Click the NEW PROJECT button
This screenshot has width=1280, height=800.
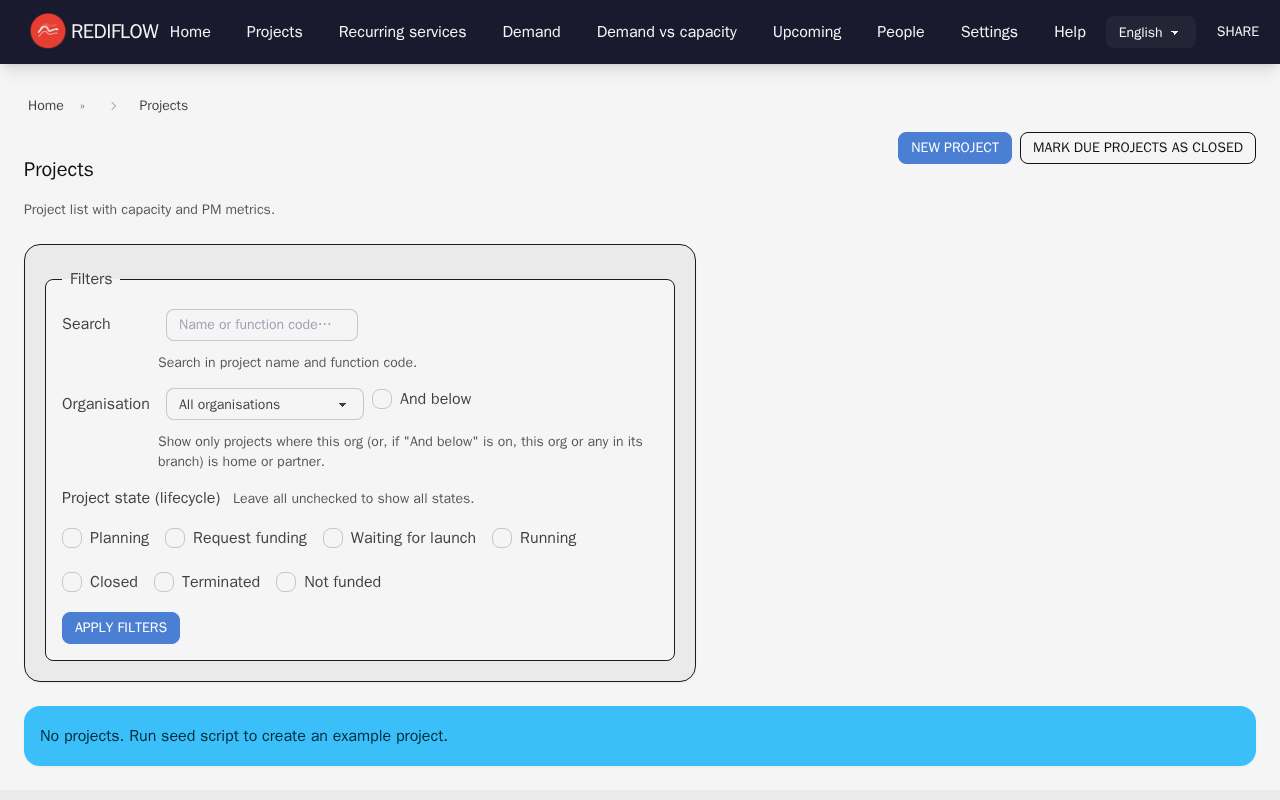tap(954, 147)
